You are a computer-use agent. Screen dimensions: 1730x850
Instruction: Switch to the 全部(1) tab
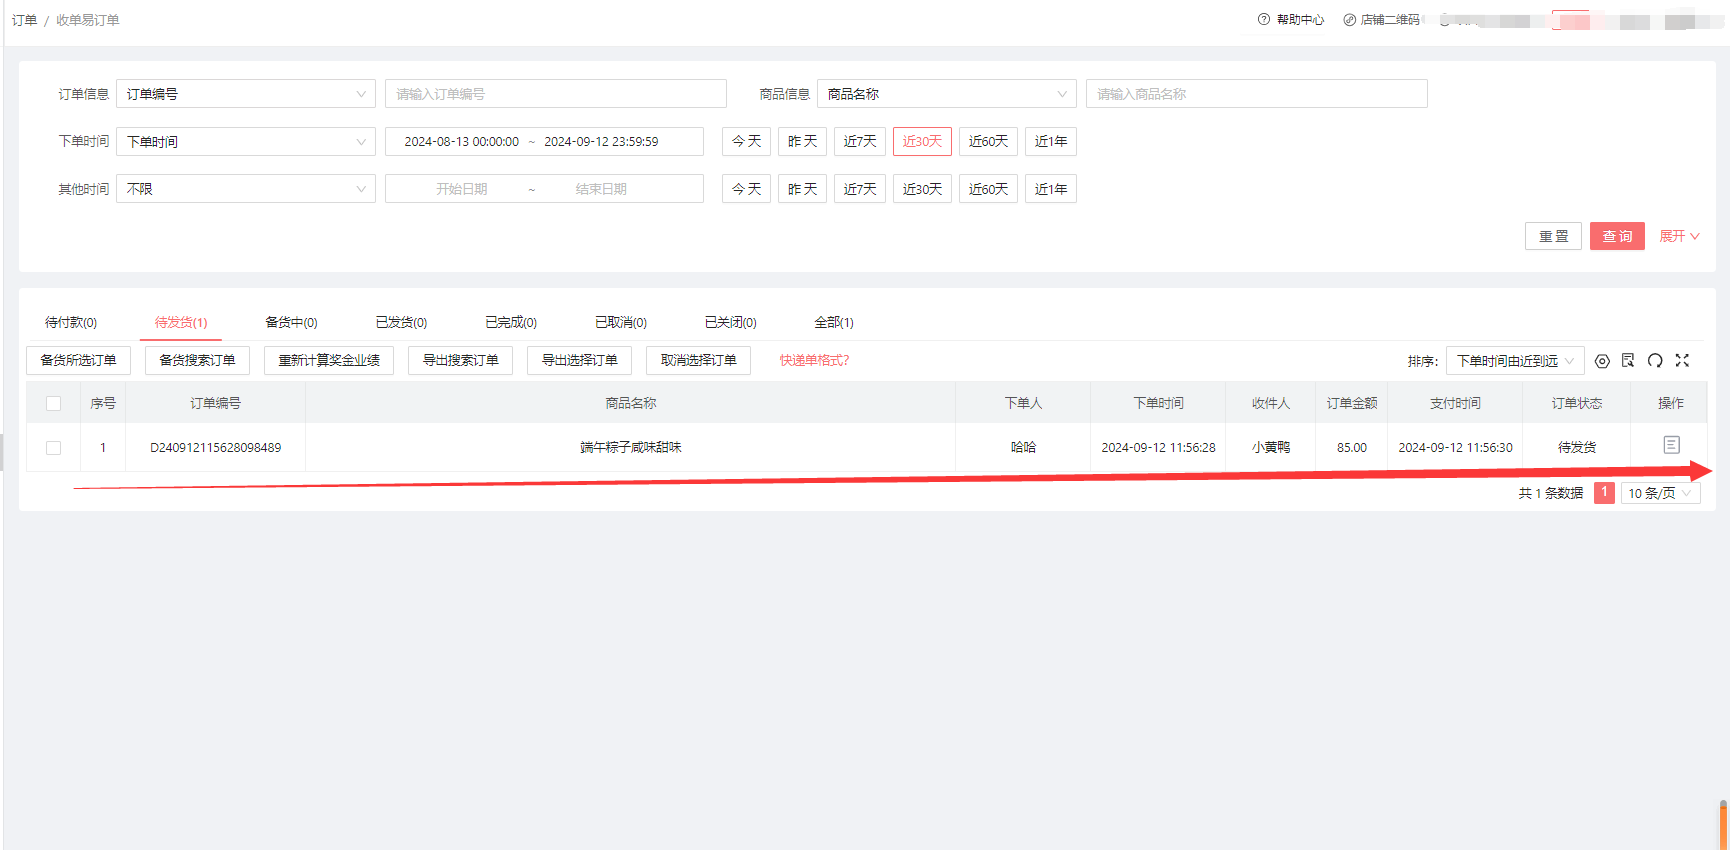pyautogui.click(x=833, y=322)
